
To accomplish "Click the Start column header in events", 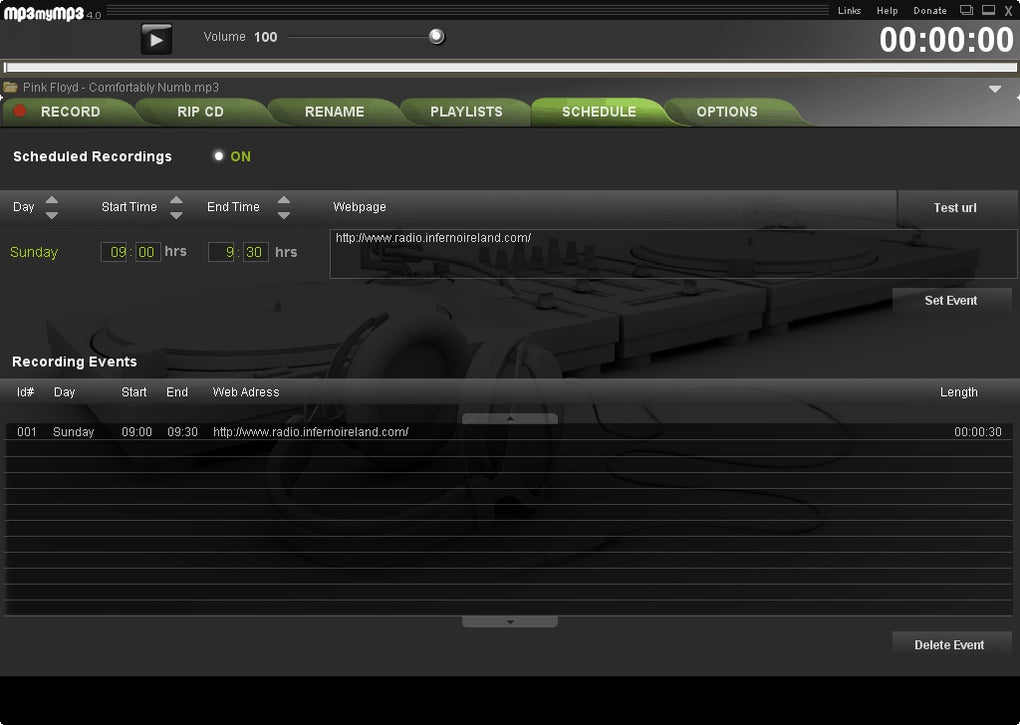I will click(134, 392).
